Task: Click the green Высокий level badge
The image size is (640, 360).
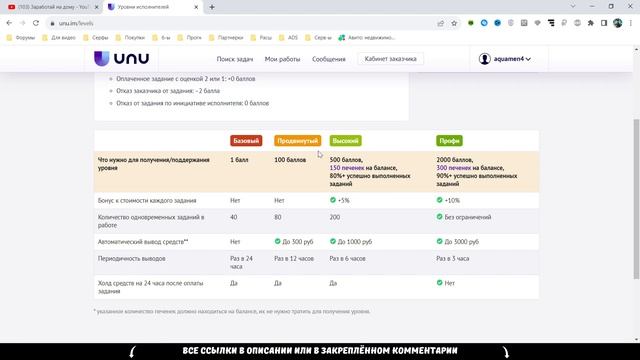Action: 345,141
